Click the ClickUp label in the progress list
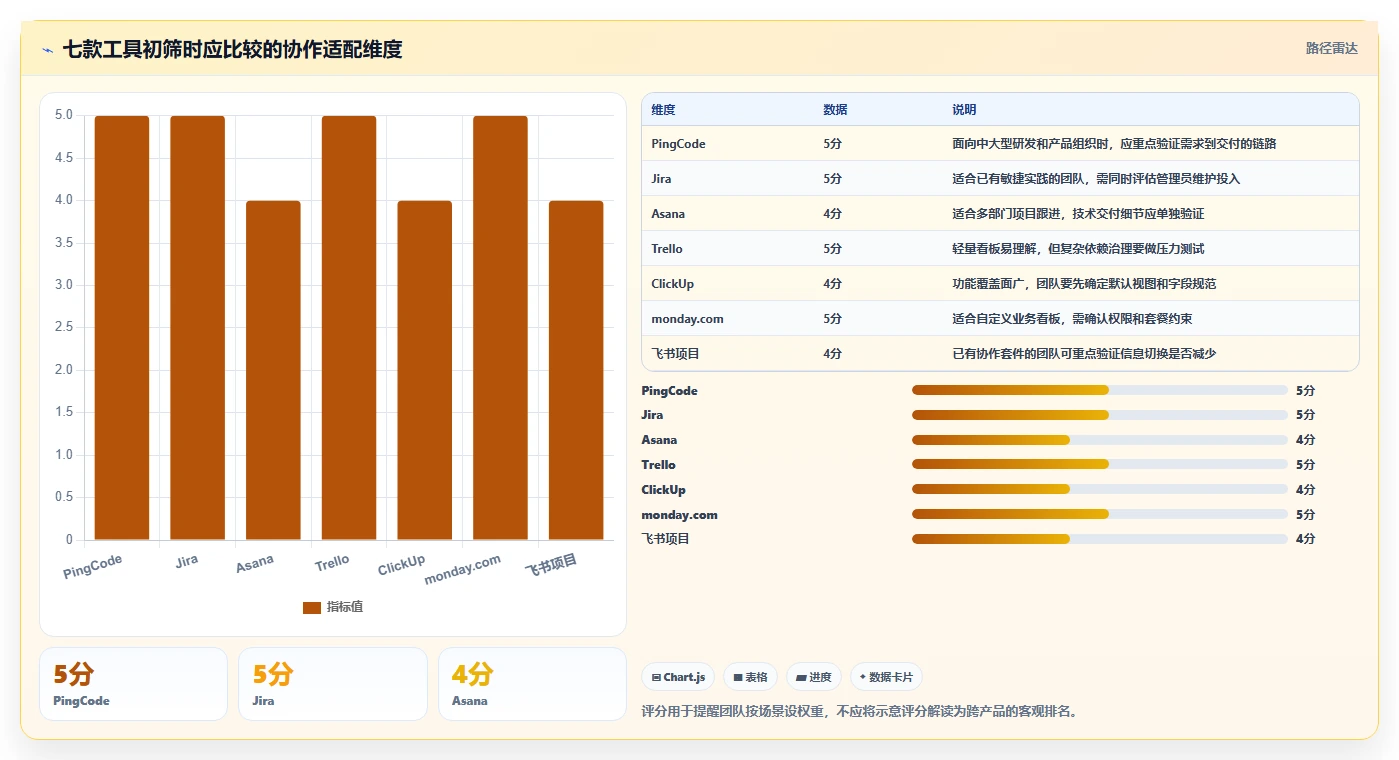The height and width of the screenshot is (760, 1399). coord(663,490)
